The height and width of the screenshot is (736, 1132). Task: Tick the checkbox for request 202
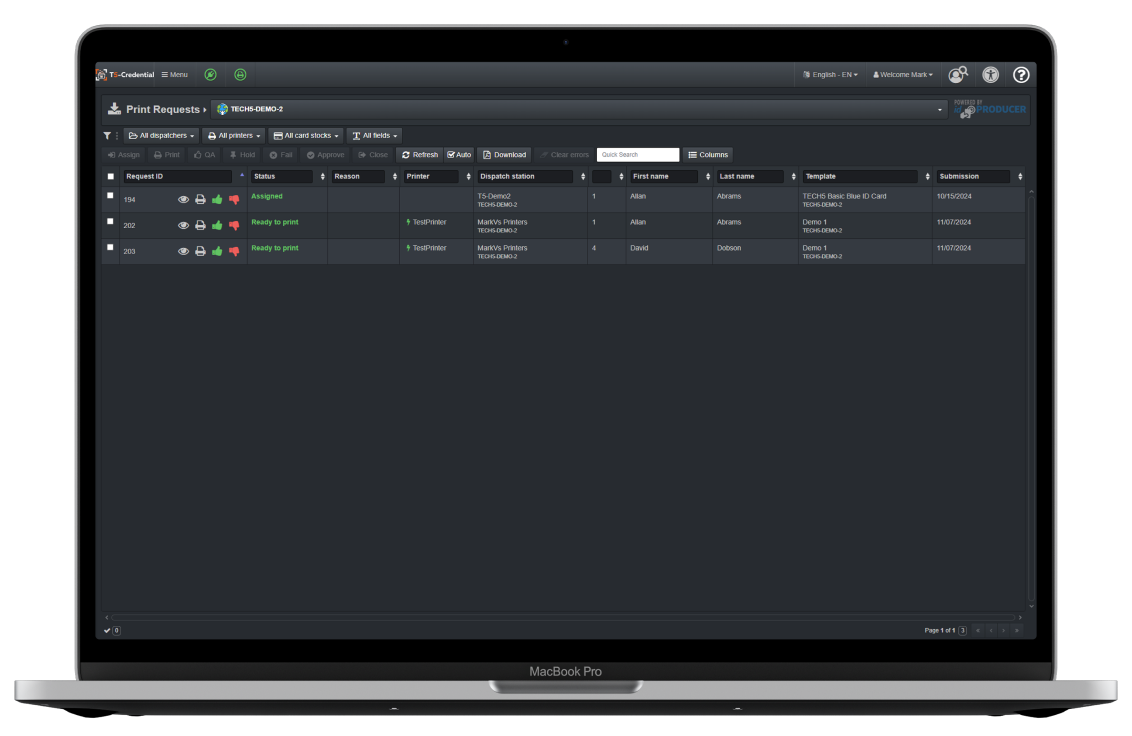click(x=110, y=221)
